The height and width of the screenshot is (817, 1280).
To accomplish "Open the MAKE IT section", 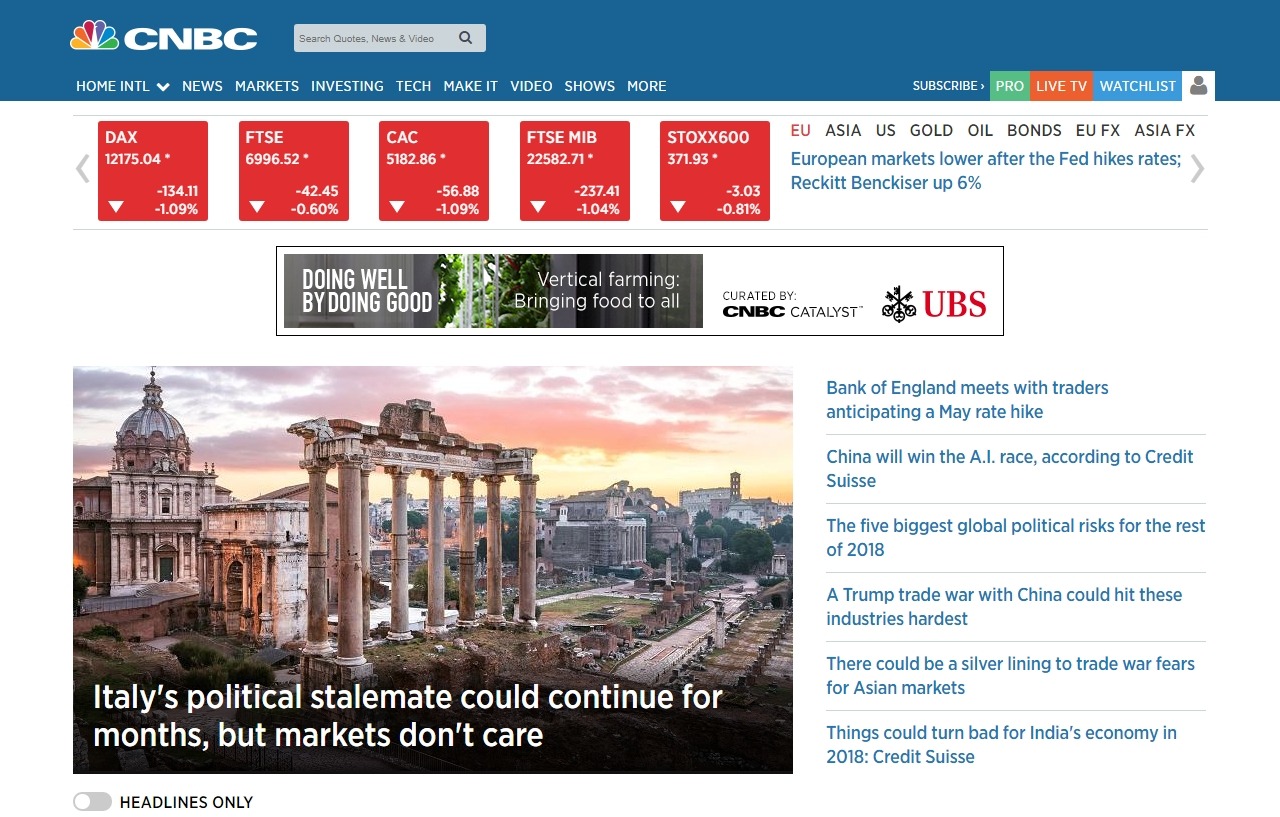I will point(470,86).
